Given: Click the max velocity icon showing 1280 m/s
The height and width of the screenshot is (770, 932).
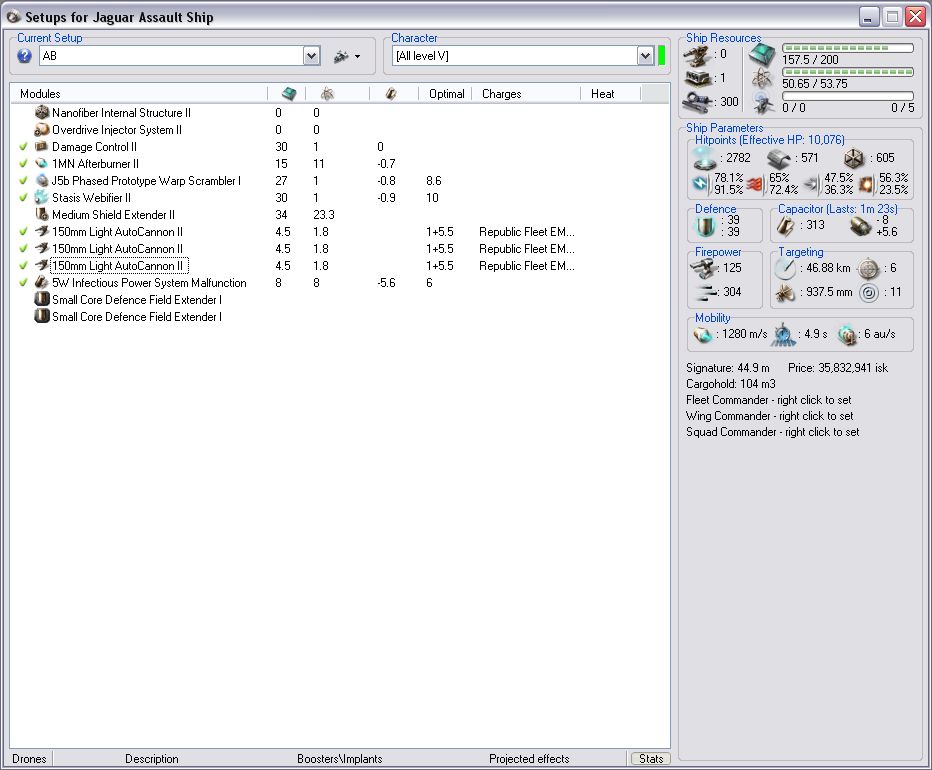Looking at the screenshot, I should [703, 335].
